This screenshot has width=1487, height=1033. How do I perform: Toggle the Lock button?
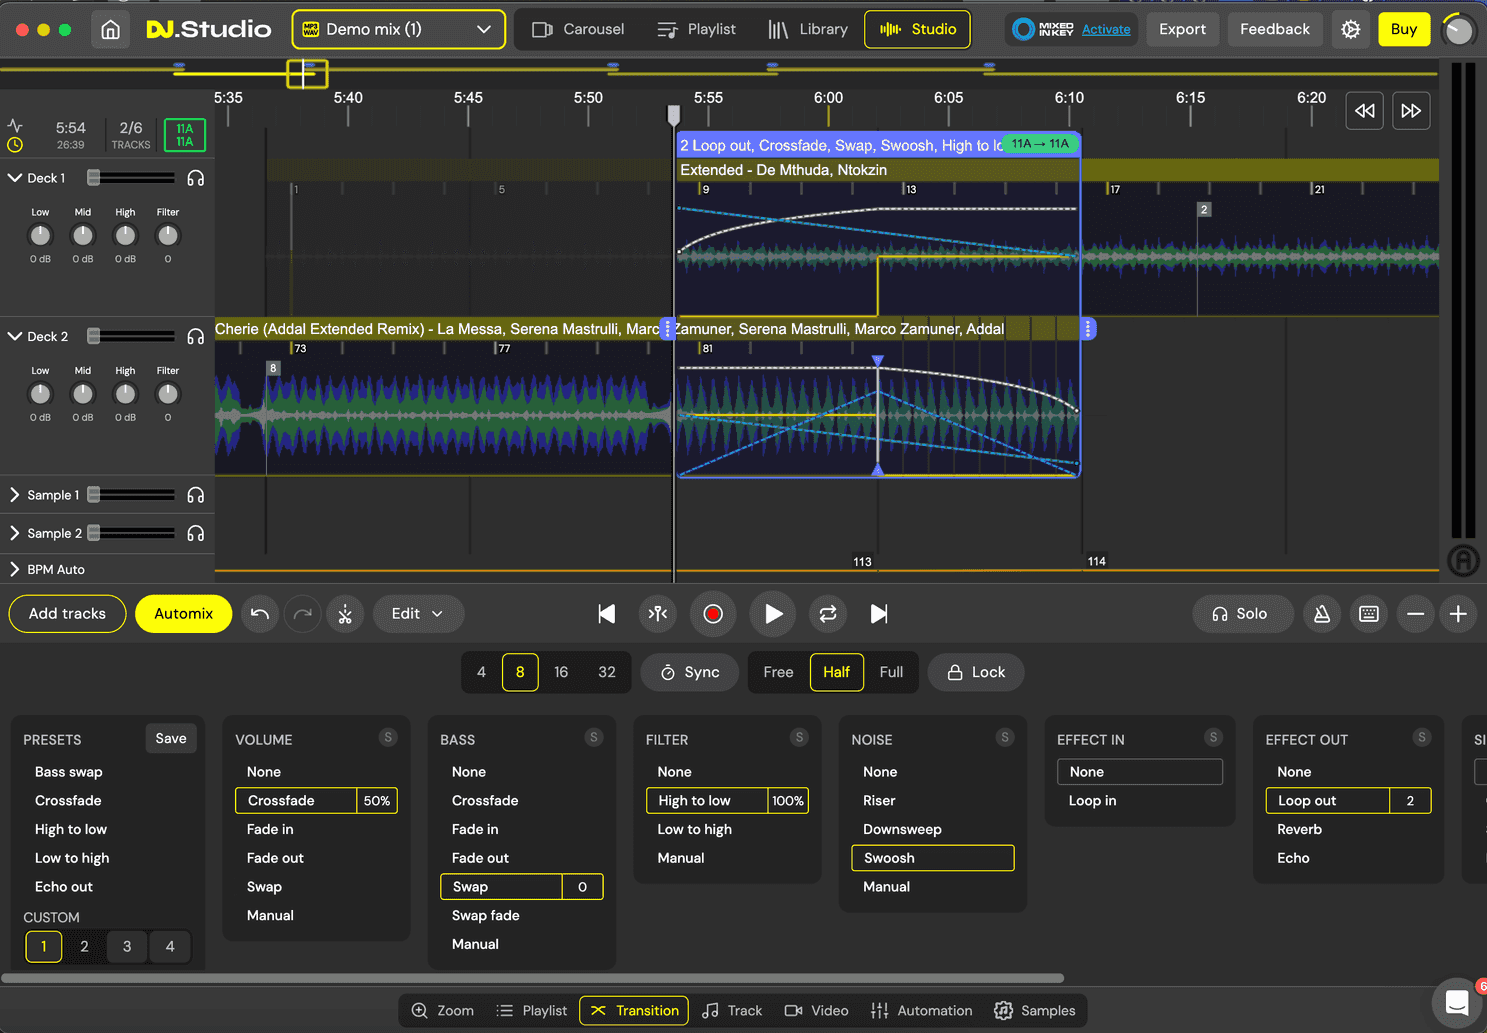[976, 672]
